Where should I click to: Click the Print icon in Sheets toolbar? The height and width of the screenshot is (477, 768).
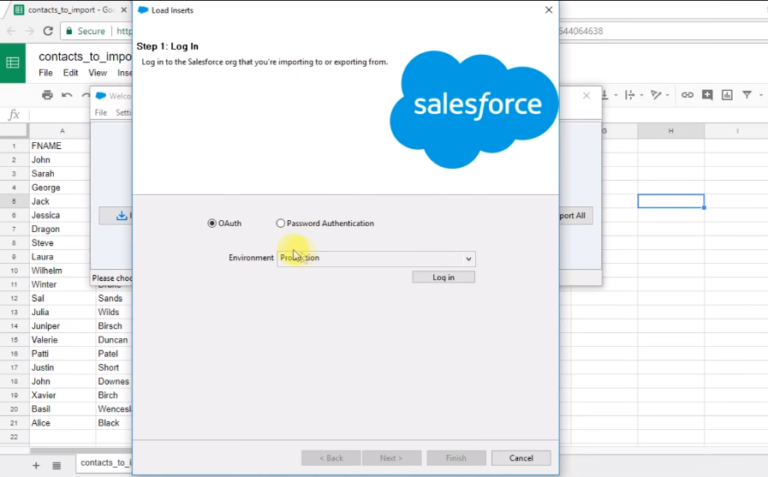[x=47, y=95]
